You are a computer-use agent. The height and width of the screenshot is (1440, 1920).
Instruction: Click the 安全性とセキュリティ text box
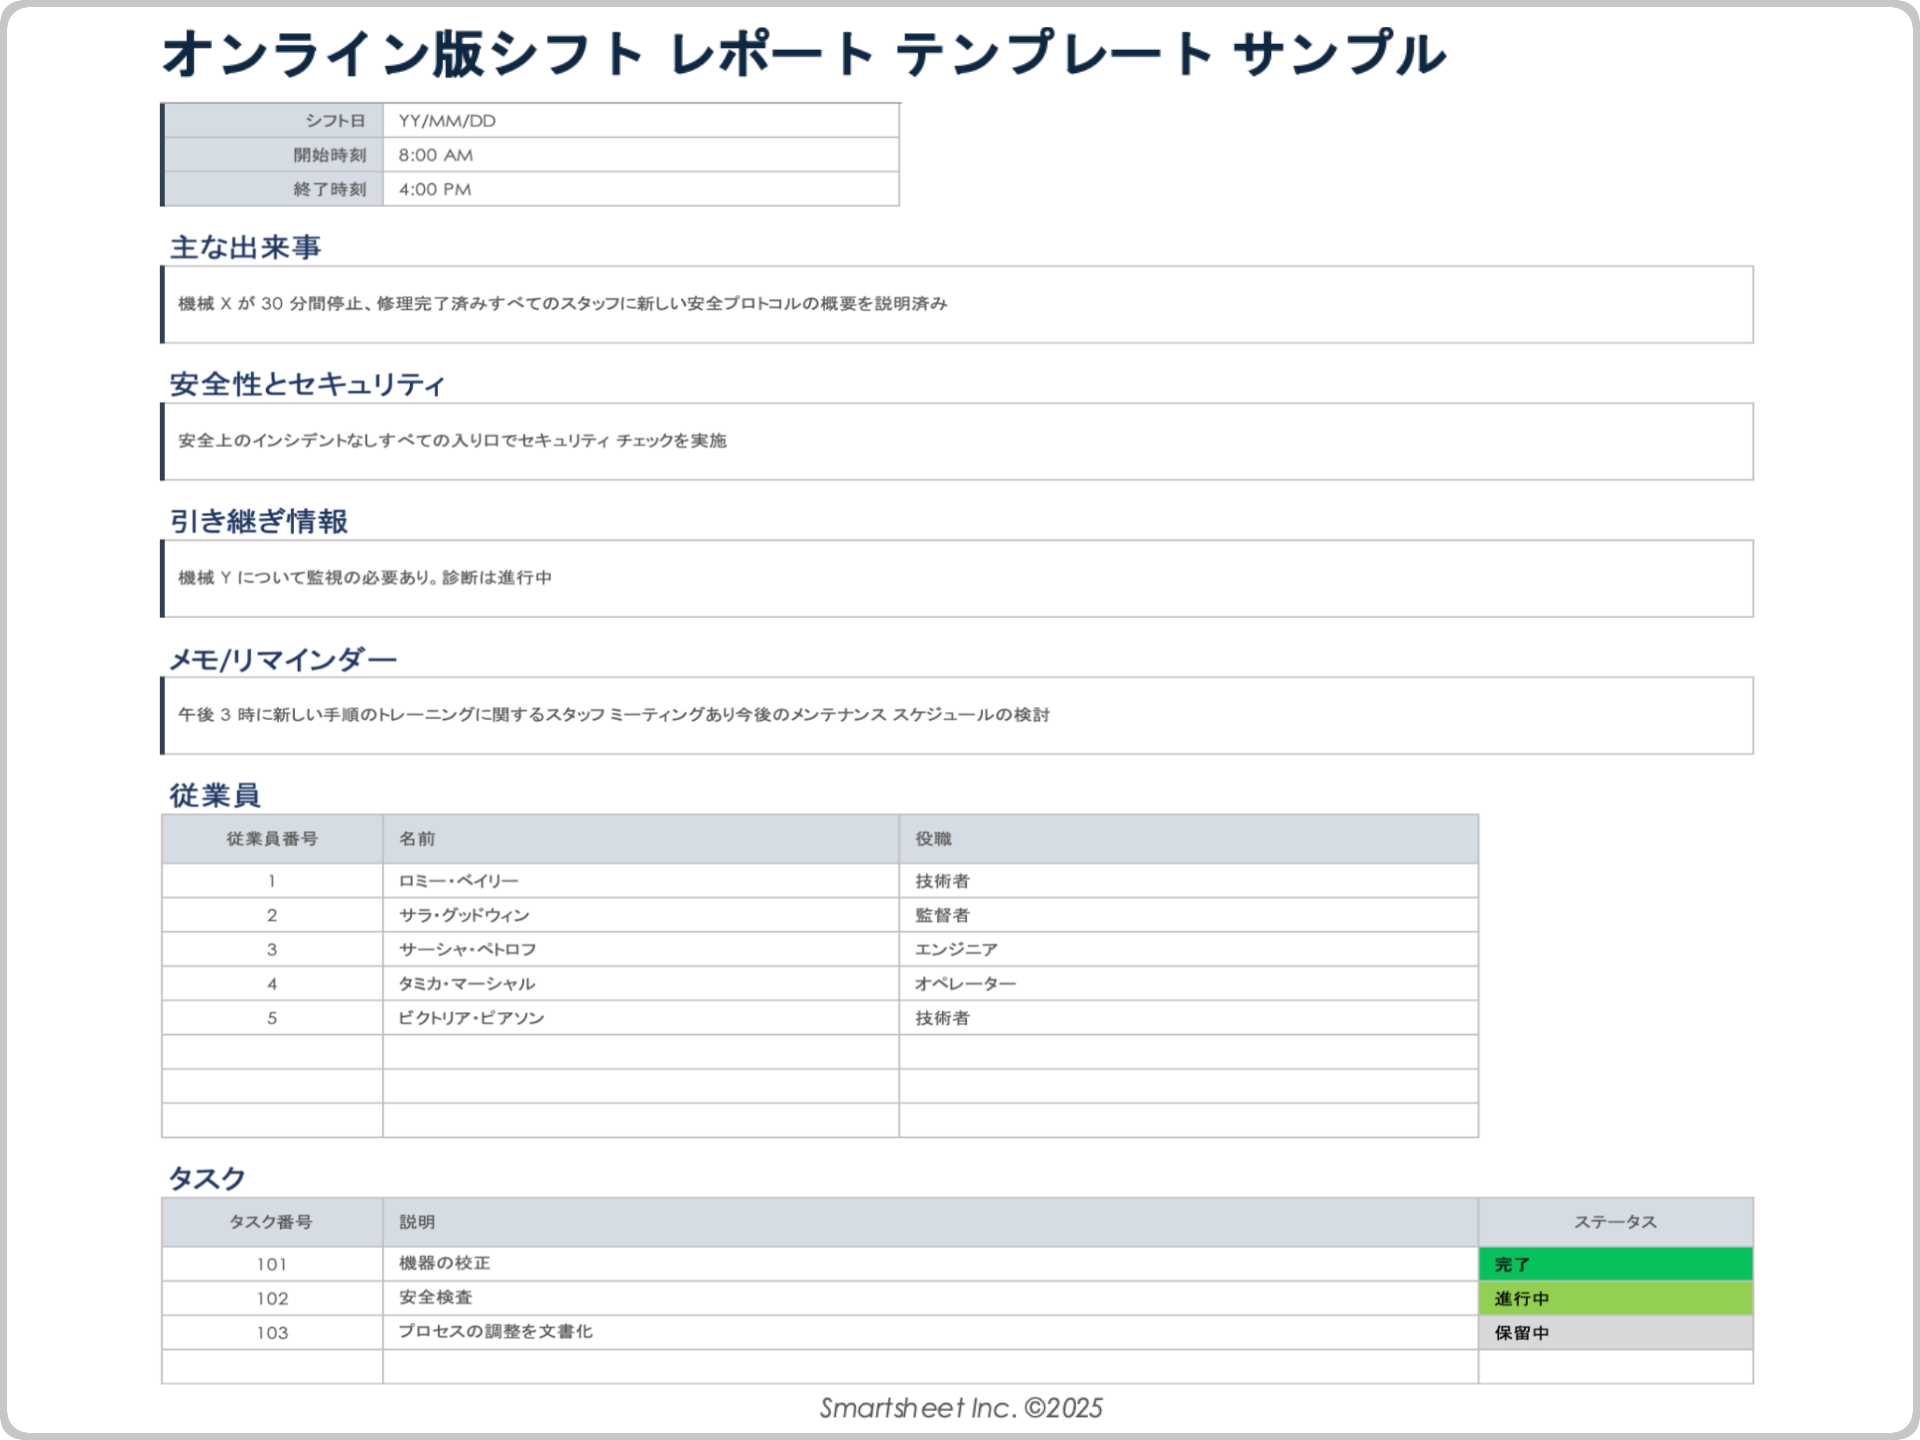pos(958,441)
